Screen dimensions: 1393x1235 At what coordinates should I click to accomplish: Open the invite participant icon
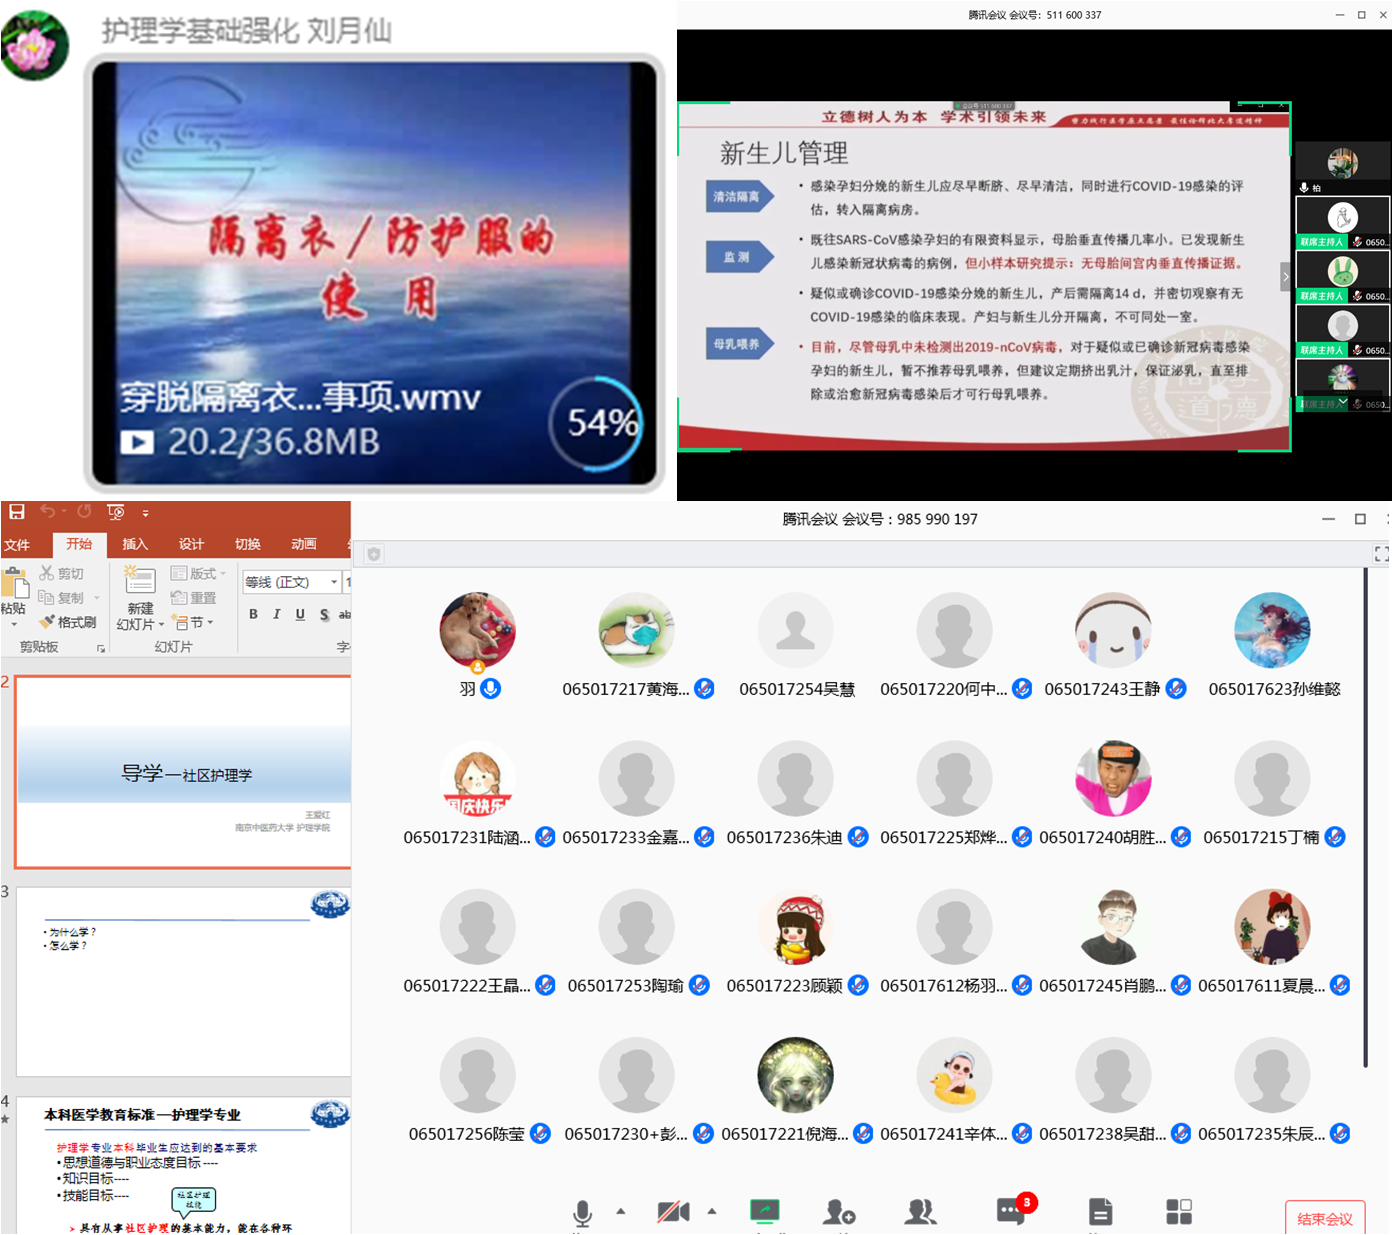838,1212
